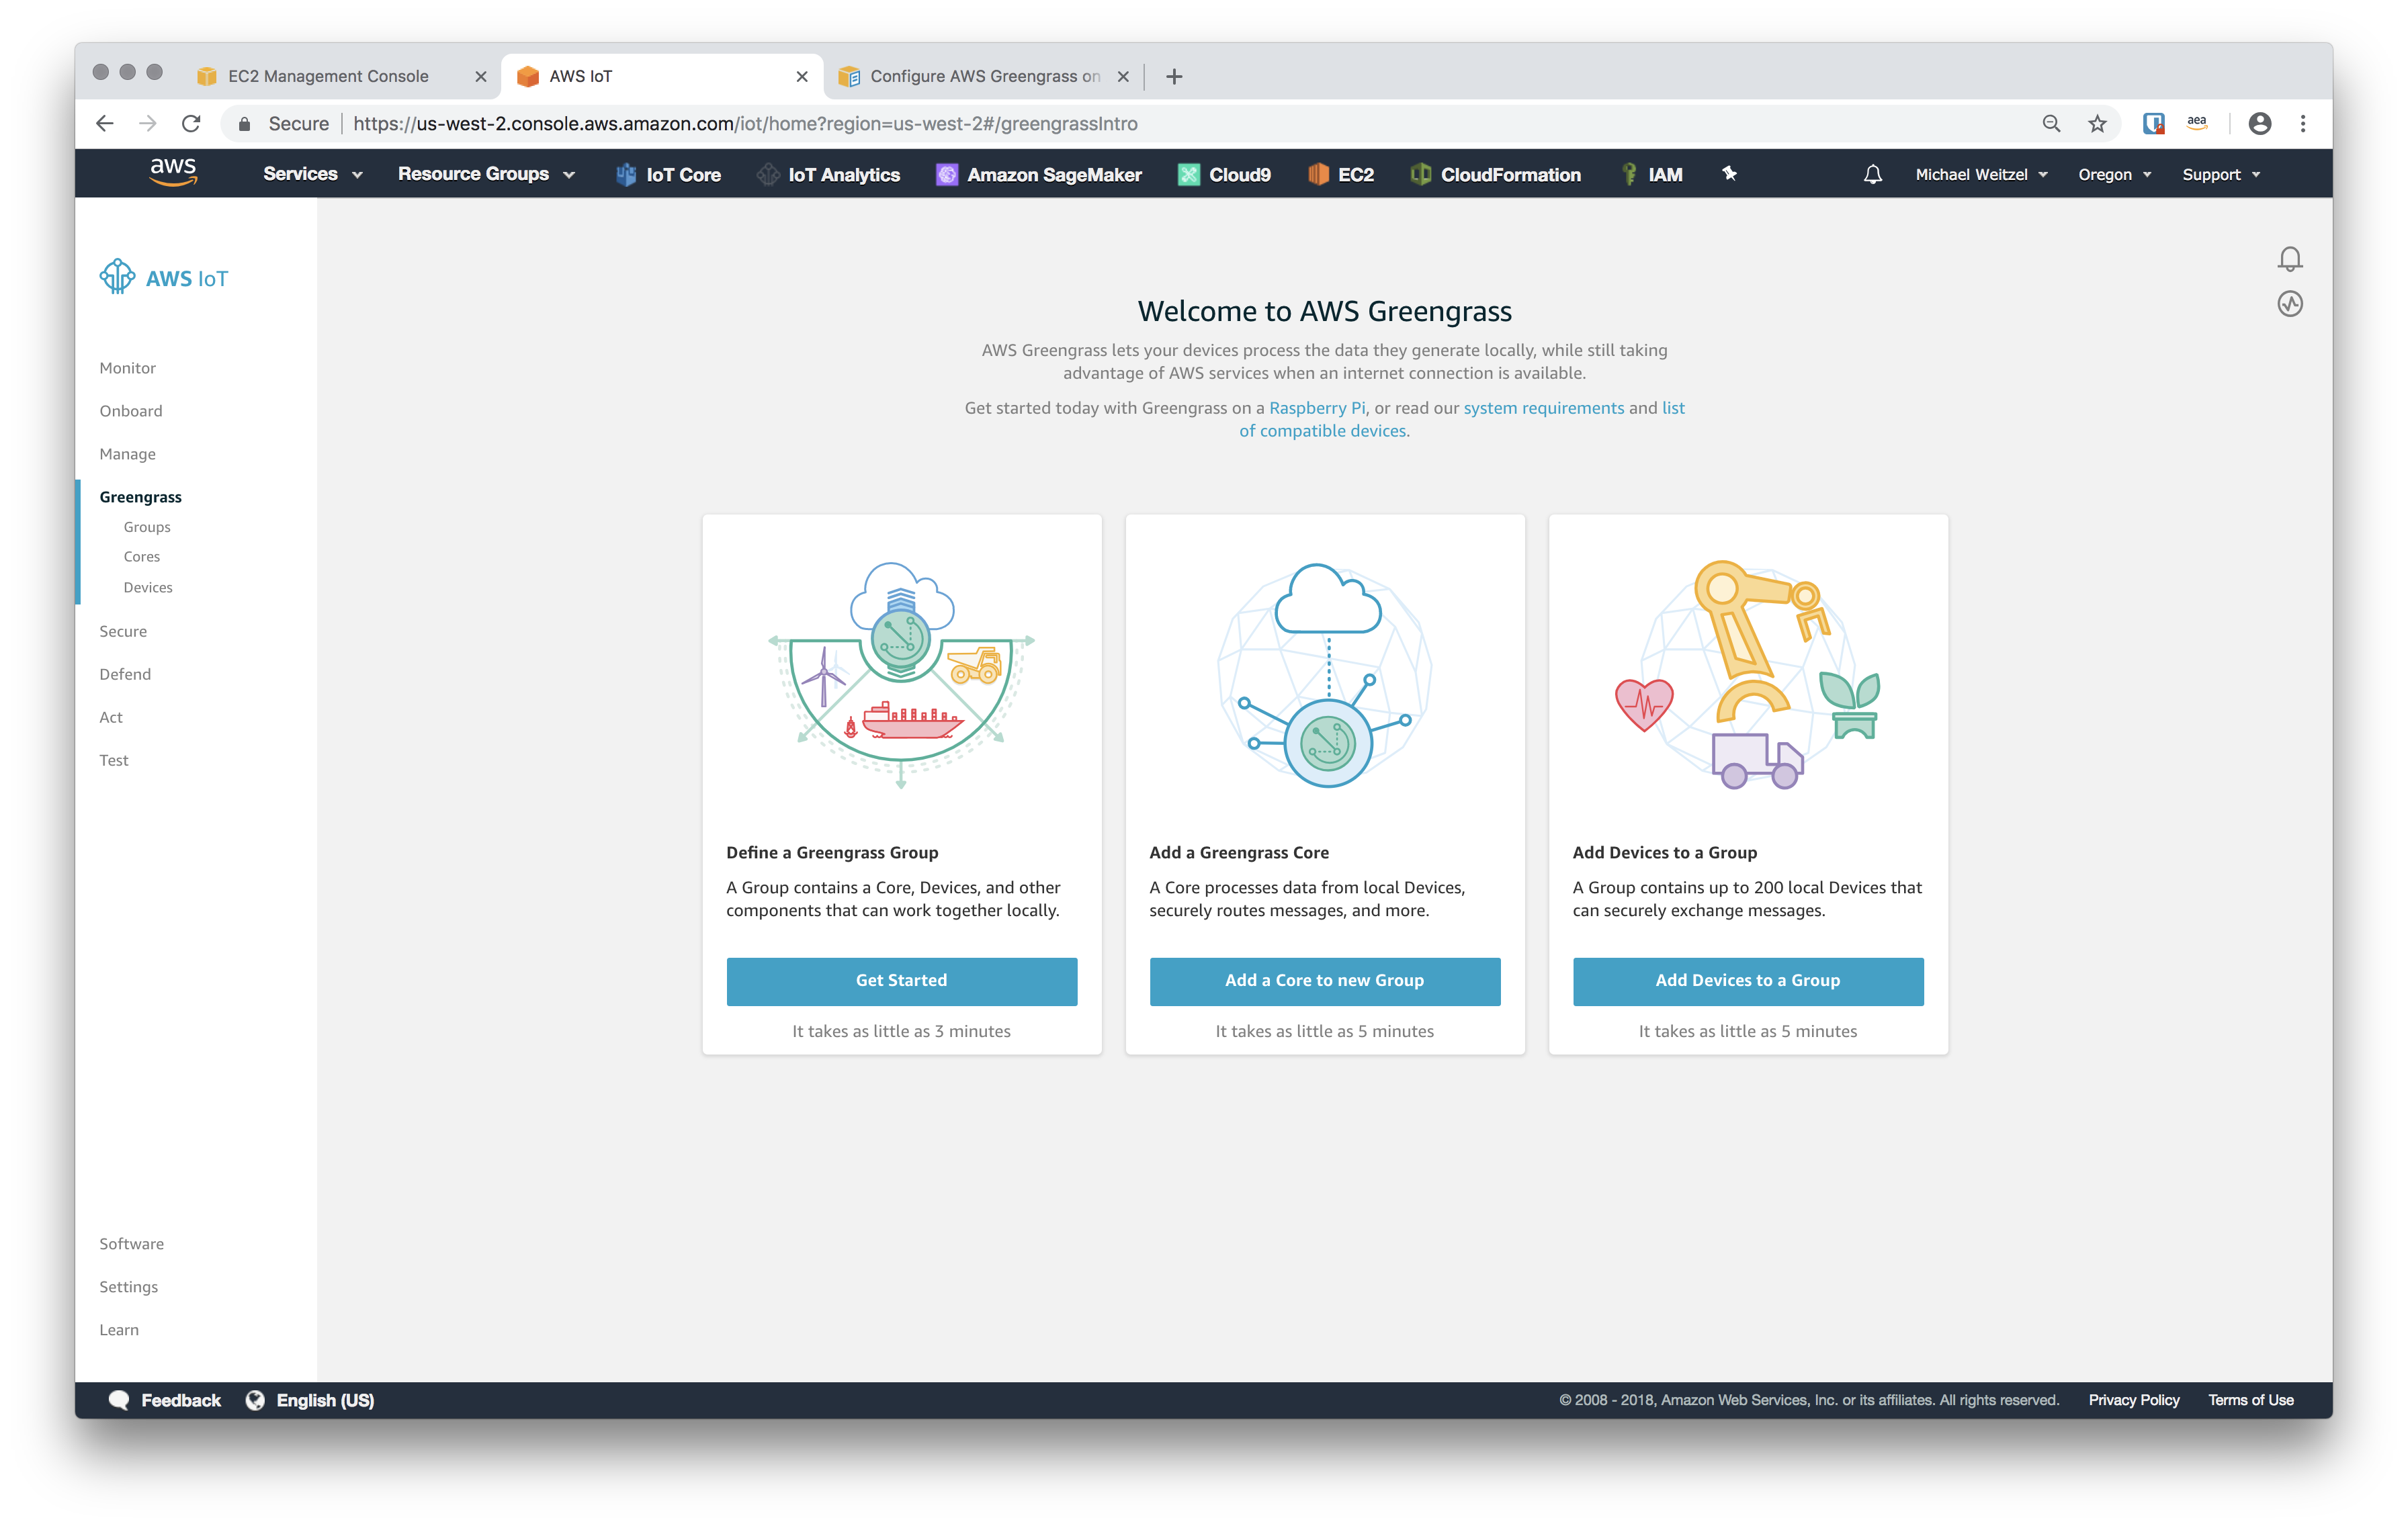Viewport: 2408px width, 1526px height.
Task: Click the AWS logo in the navbar
Action: (173, 172)
